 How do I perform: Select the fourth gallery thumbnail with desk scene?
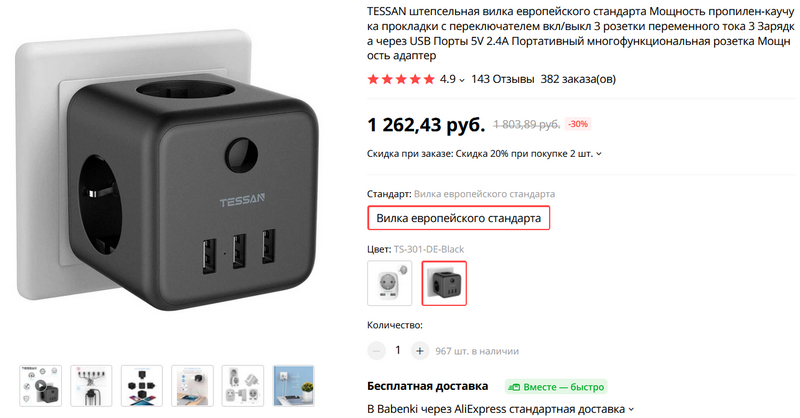tap(192, 386)
